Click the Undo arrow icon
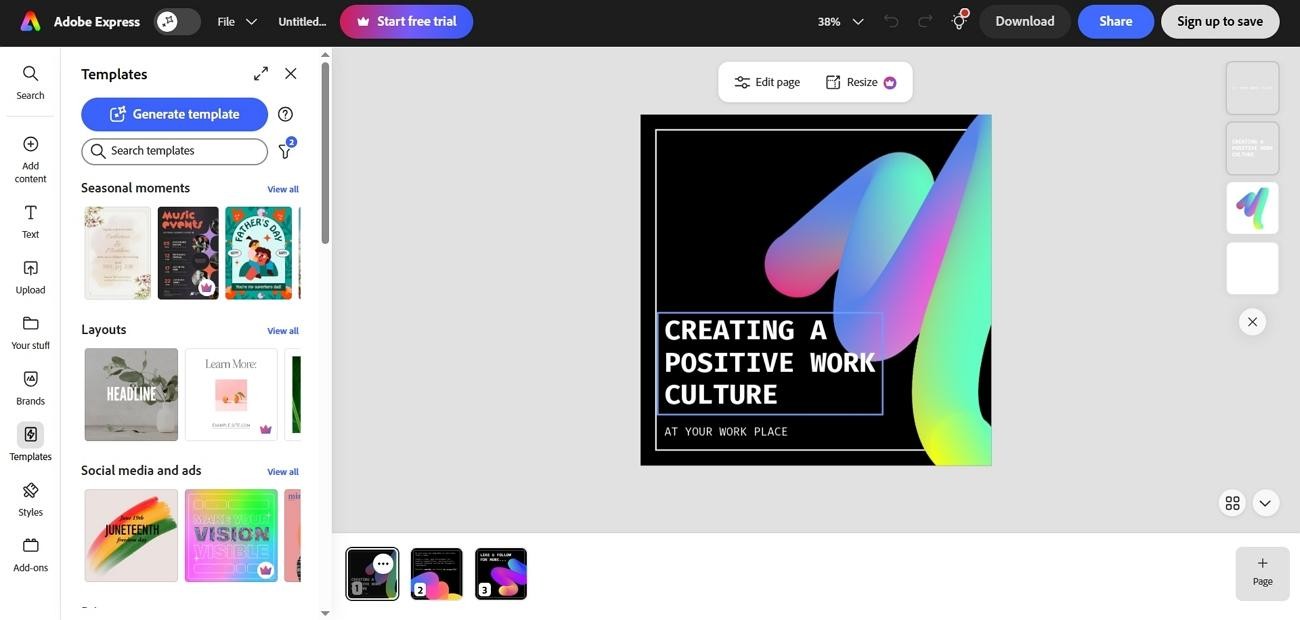Viewport: 1300px width, 620px height. [x=891, y=21]
